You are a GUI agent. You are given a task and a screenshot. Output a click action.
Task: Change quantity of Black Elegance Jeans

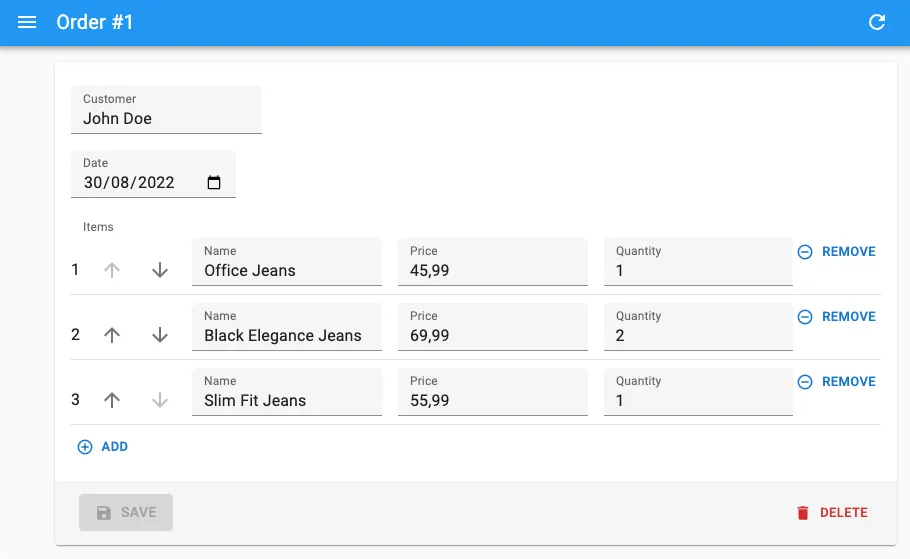tap(698, 336)
